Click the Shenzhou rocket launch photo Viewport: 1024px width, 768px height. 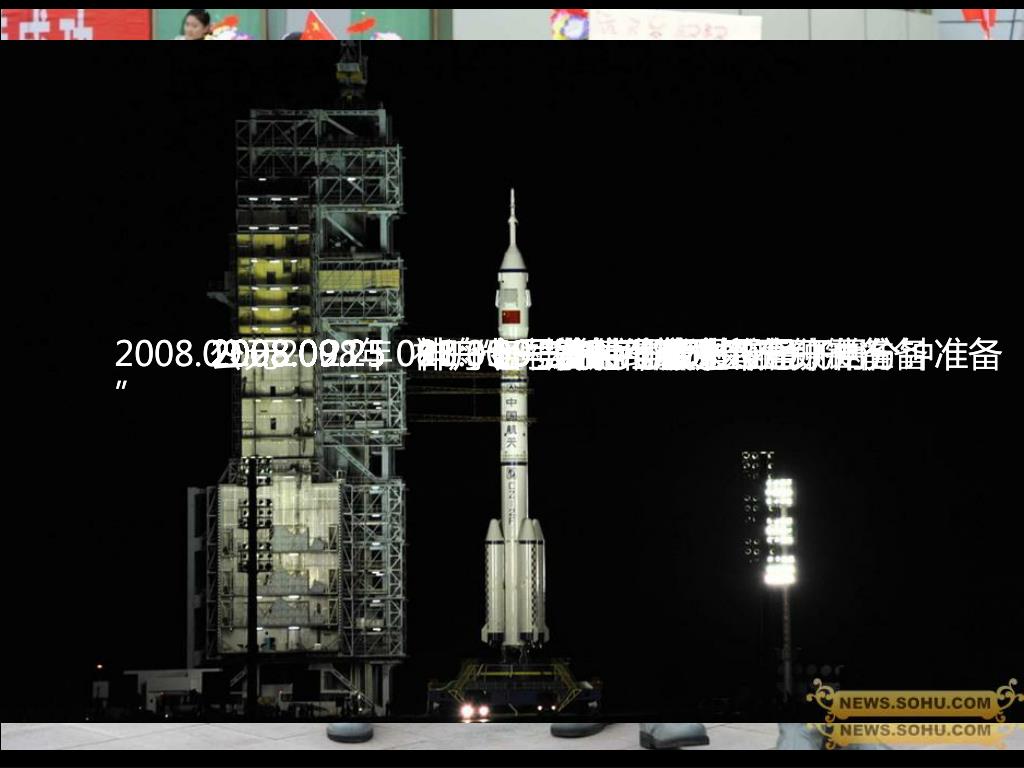(x=512, y=381)
